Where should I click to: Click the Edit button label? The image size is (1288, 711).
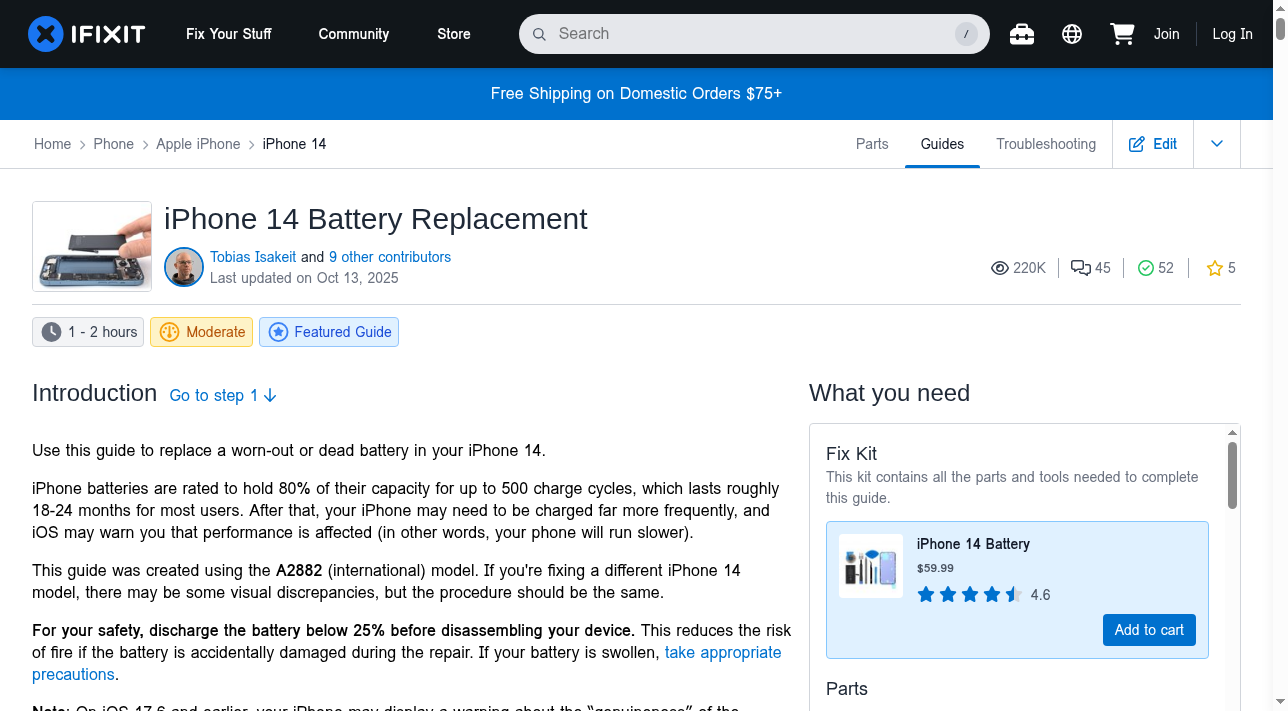pos(1165,144)
